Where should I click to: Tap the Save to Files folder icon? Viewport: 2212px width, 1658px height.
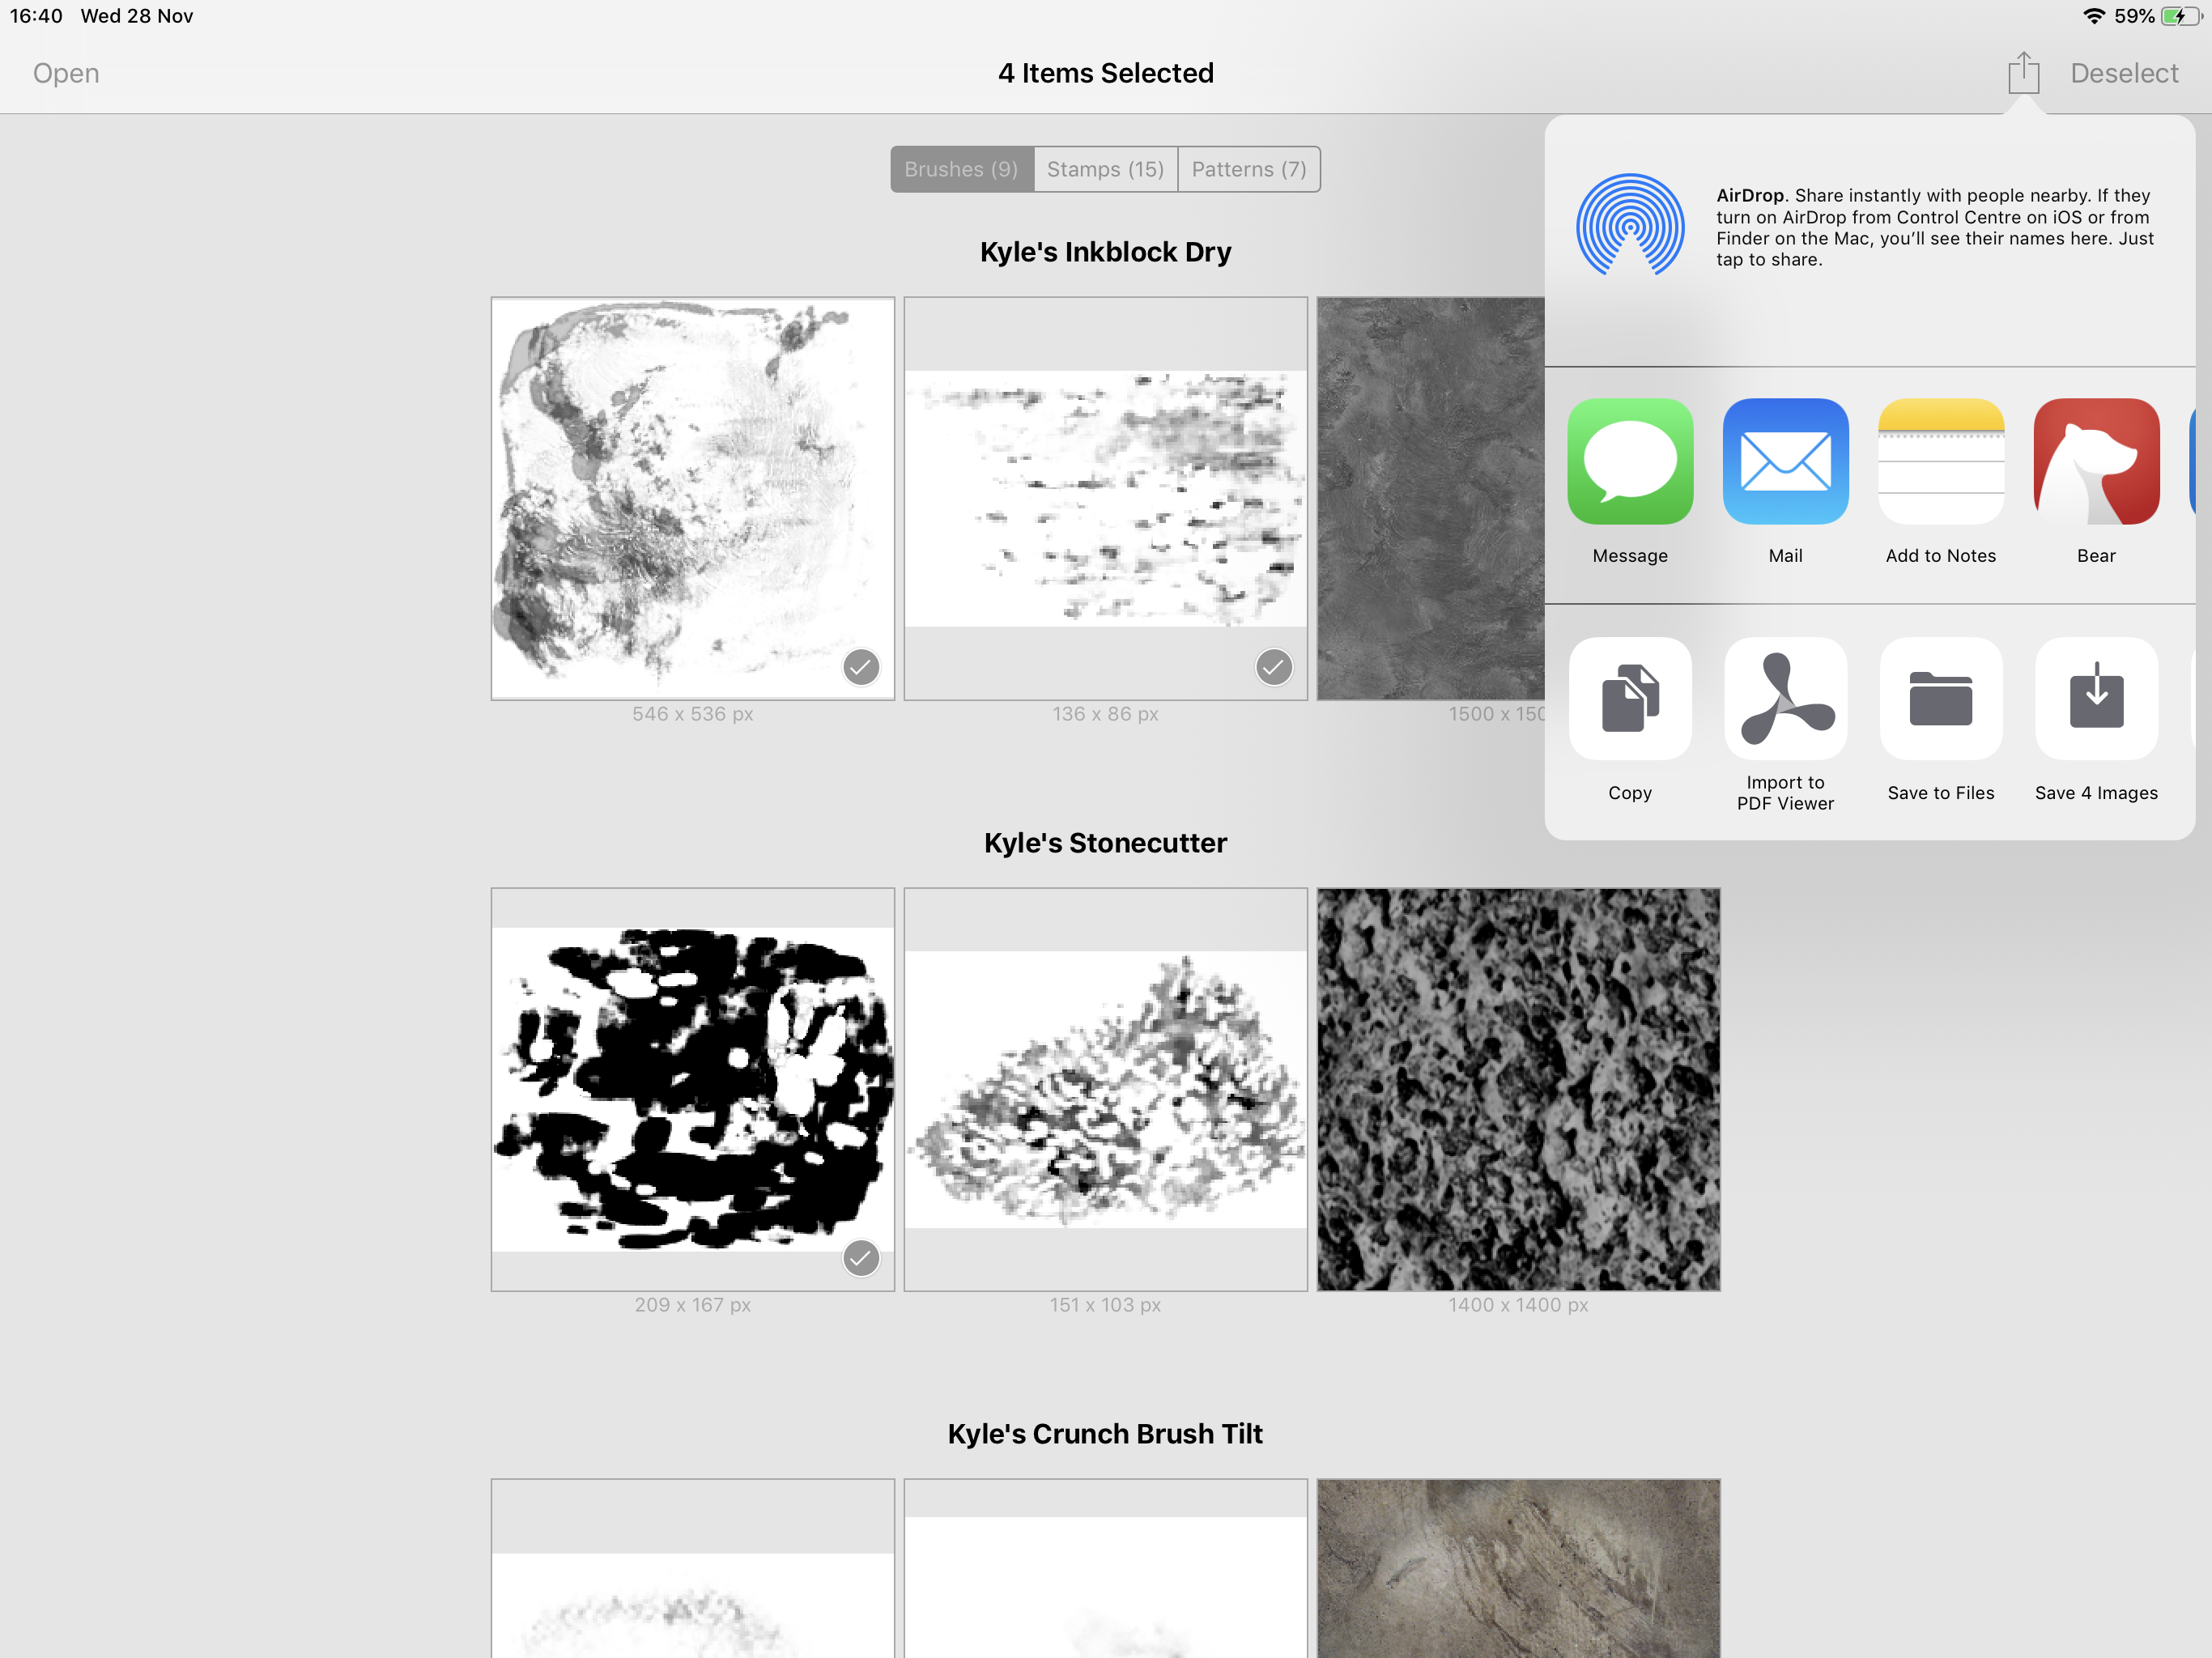coord(1940,698)
